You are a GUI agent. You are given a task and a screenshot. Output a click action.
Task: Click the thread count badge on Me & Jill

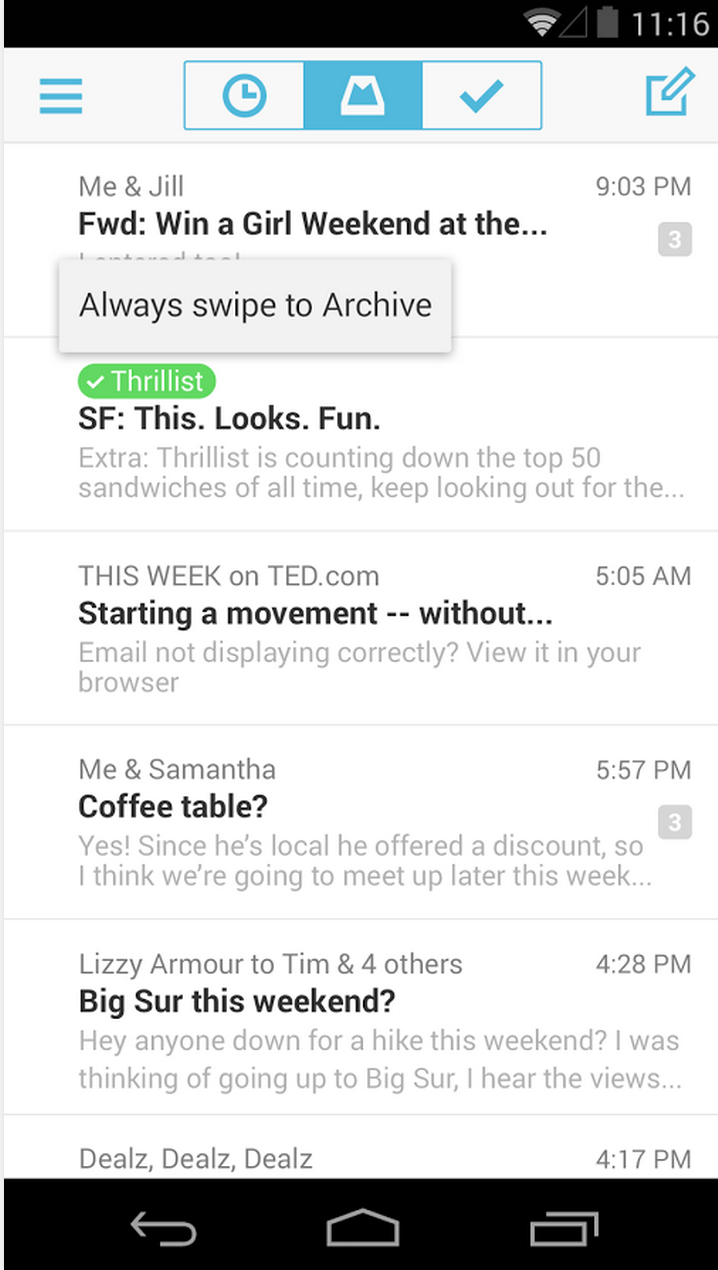pyautogui.click(x=675, y=240)
